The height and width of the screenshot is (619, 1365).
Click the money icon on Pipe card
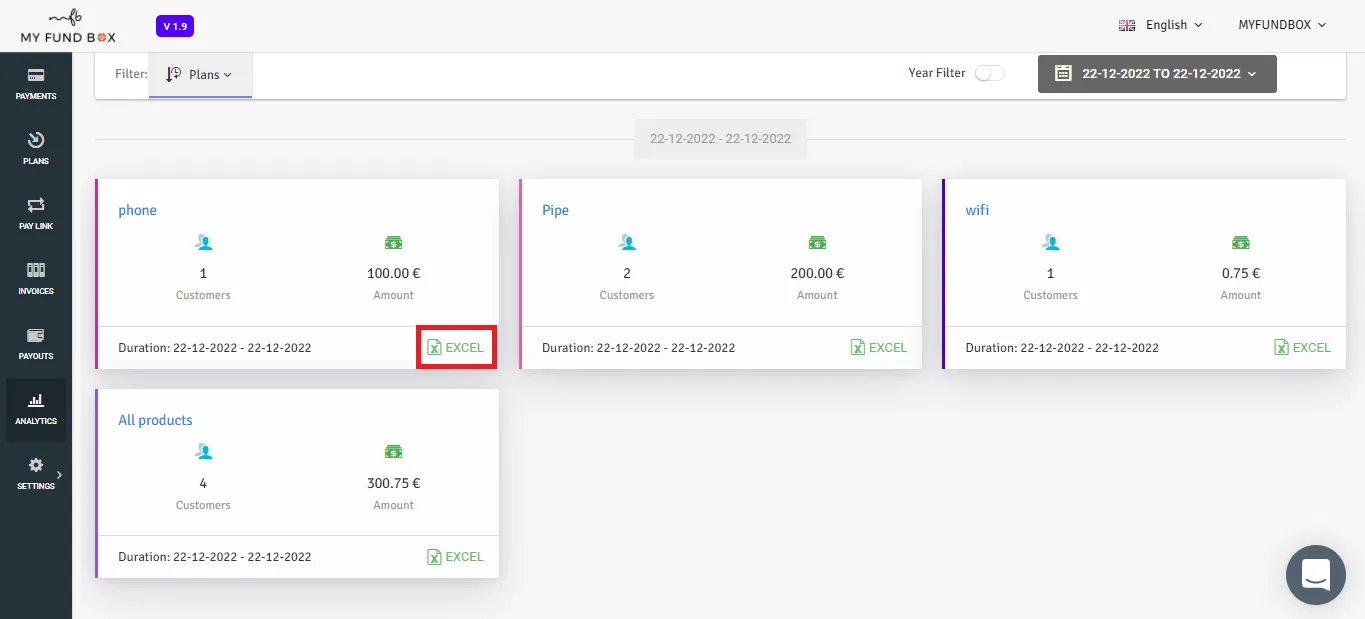817,242
